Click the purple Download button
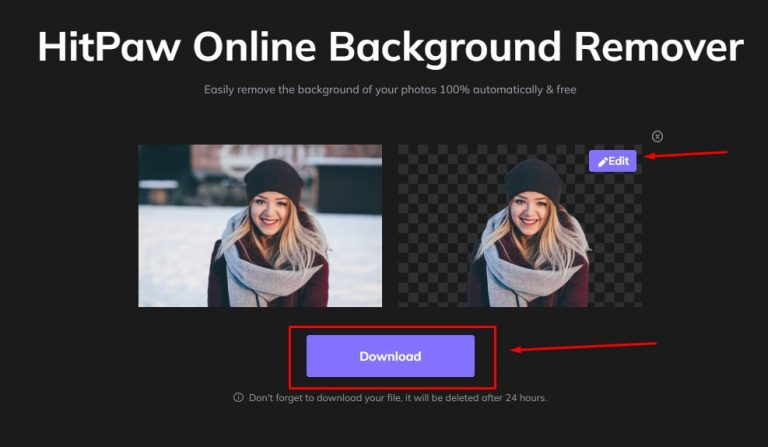The image size is (768, 447). pyautogui.click(x=390, y=356)
